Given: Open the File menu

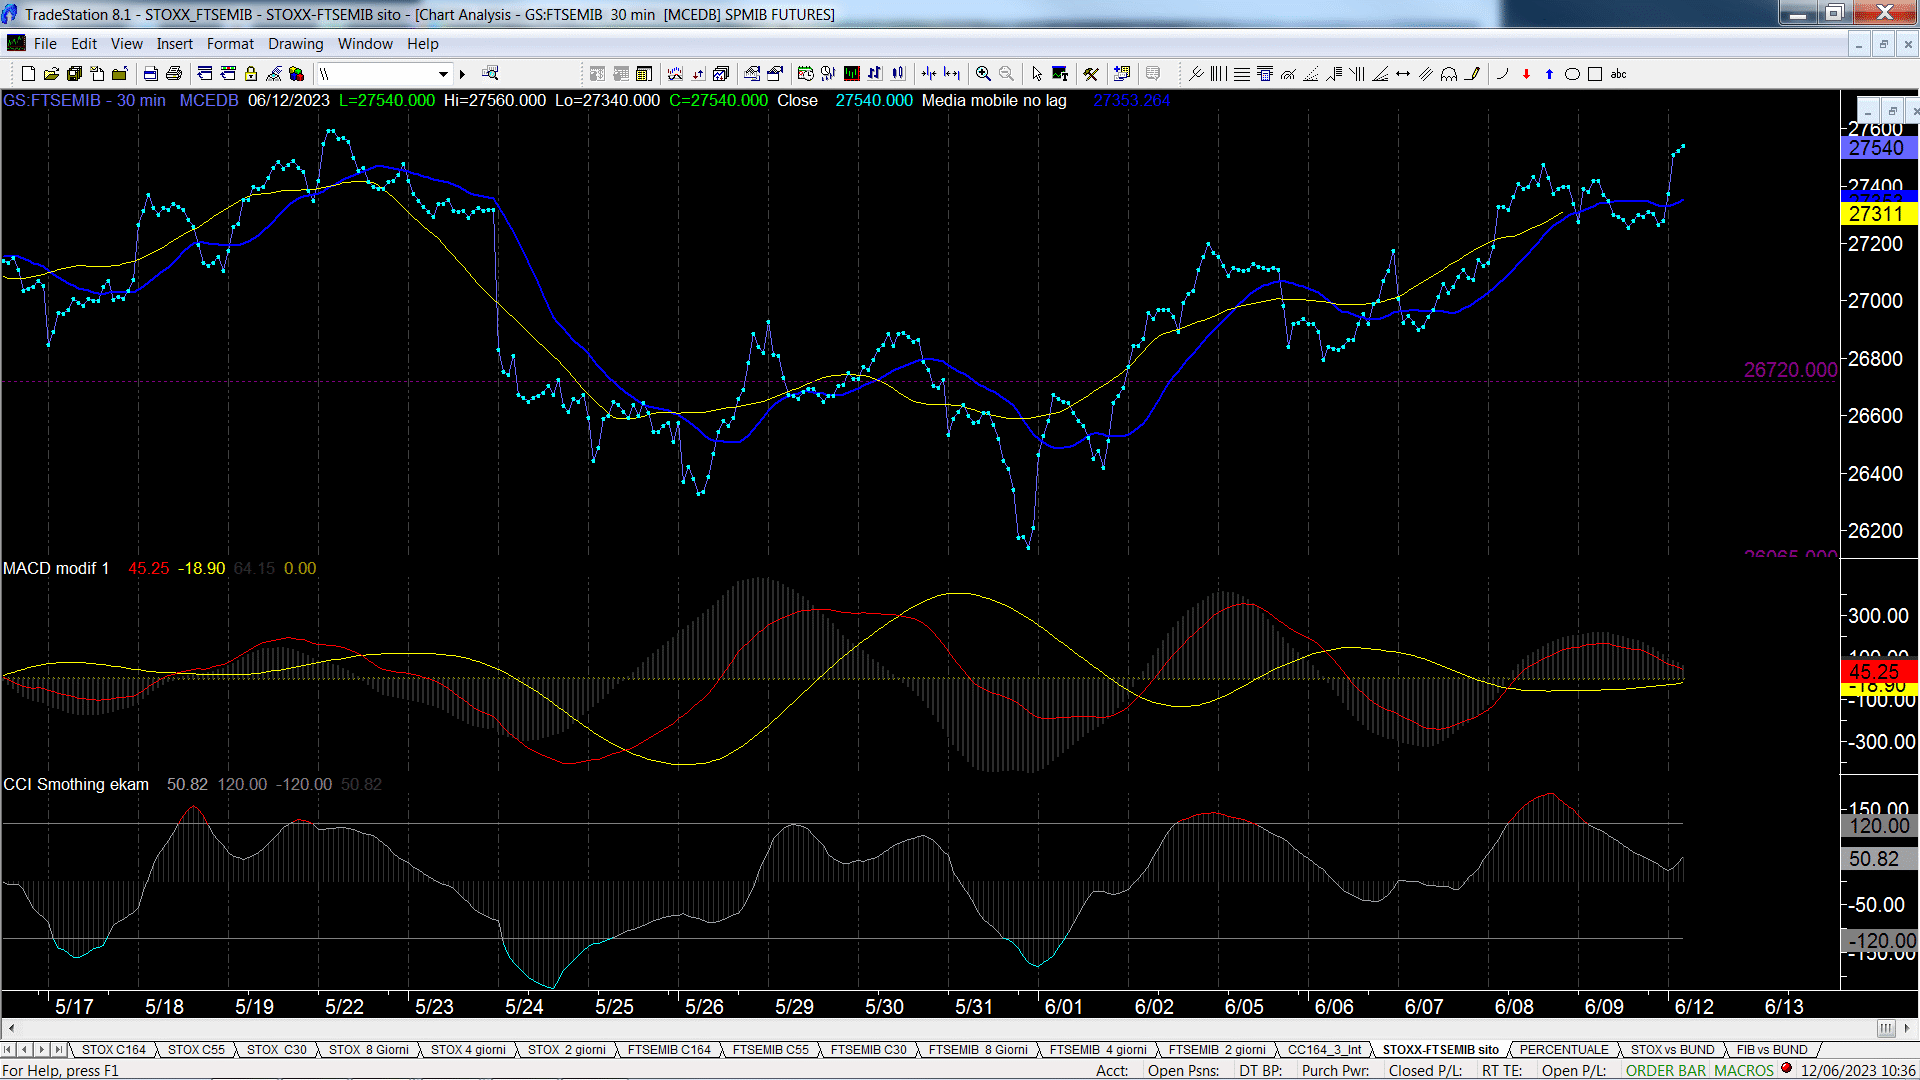Looking at the screenshot, I should click(x=45, y=44).
